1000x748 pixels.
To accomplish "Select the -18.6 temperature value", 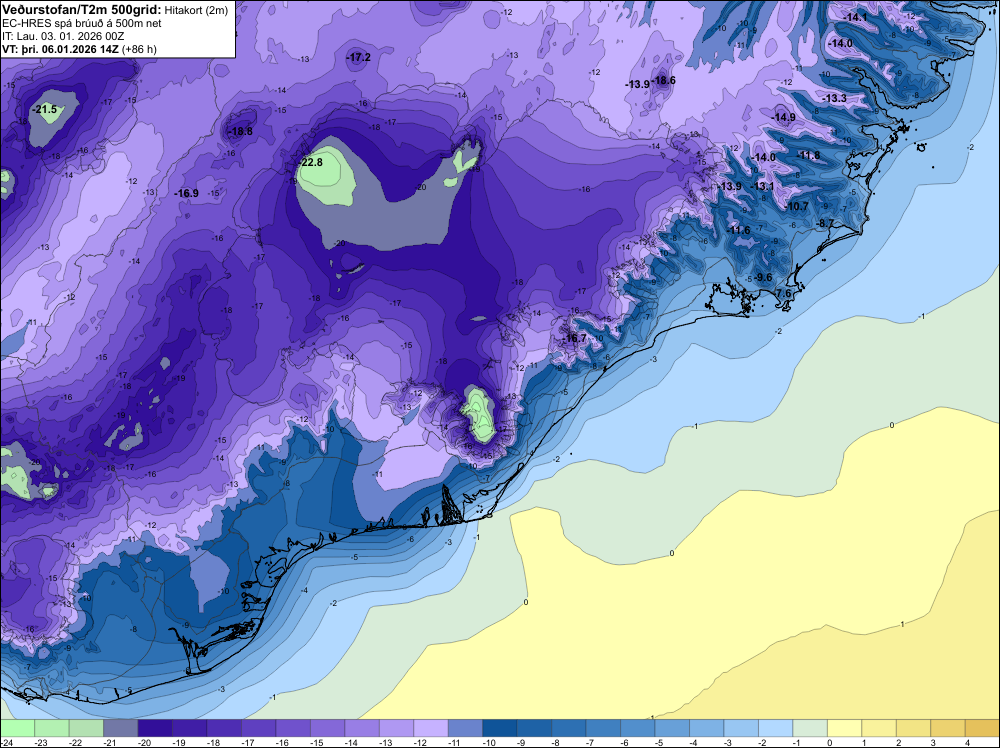I will [663, 80].
